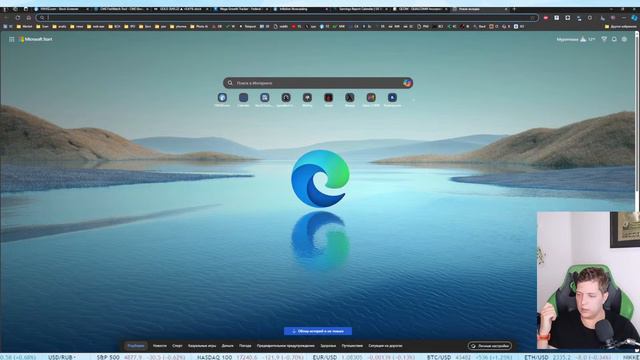Select the Ситуация на дорогах feed tab
The image size is (640, 360).
(x=385, y=346)
